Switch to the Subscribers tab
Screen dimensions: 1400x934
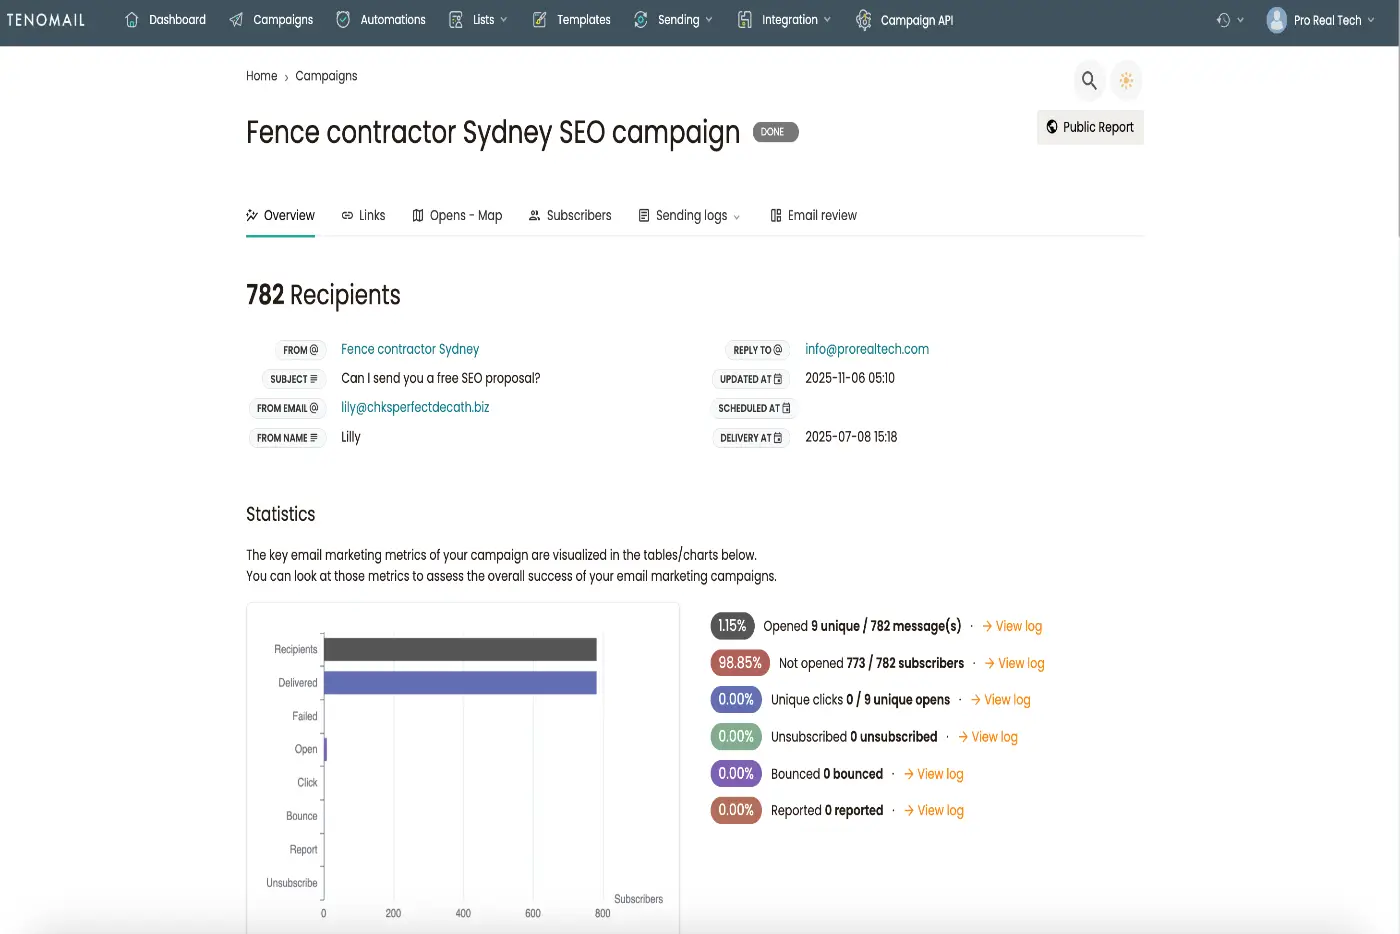(x=570, y=215)
